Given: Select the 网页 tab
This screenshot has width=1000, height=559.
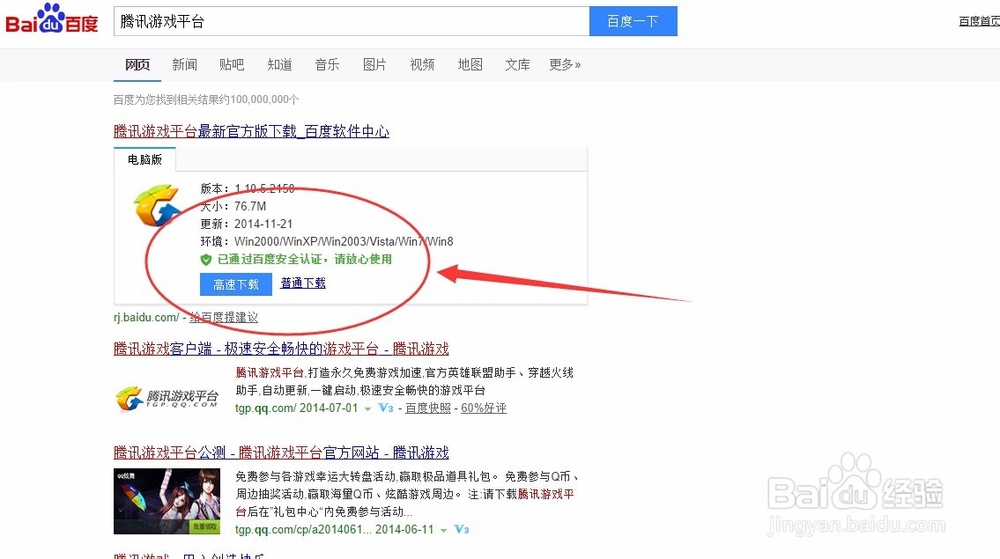Looking at the screenshot, I should (x=137, y=64).
